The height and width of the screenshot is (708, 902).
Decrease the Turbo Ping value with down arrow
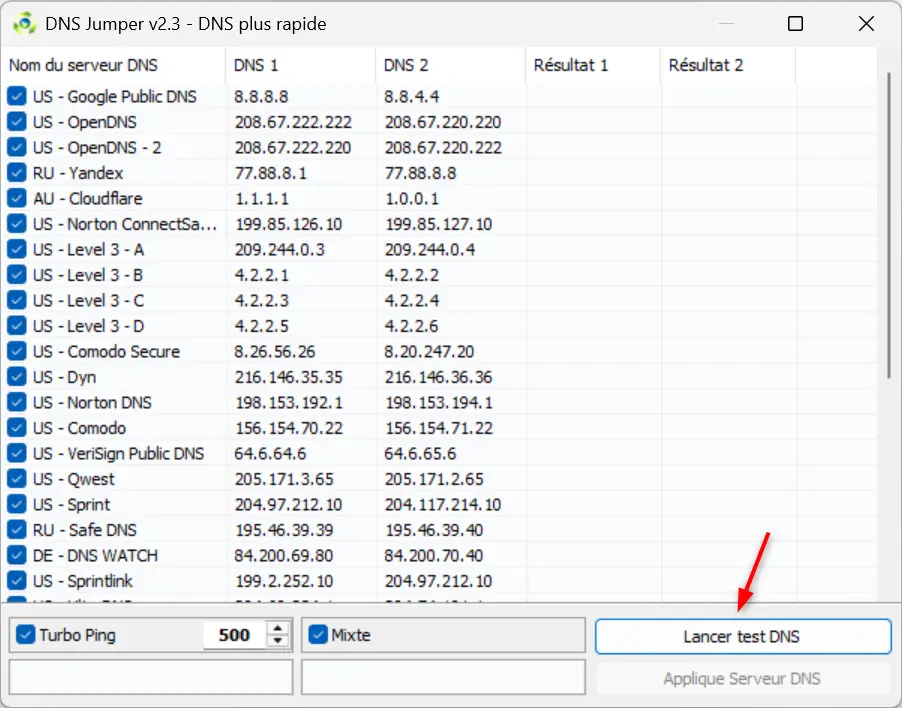point(278,641)
